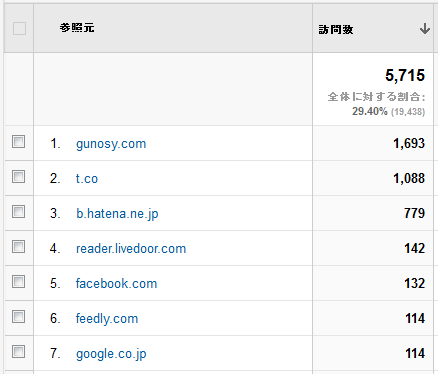
Task: Open the feedly.com referrer link
Action: coord(107,319)
